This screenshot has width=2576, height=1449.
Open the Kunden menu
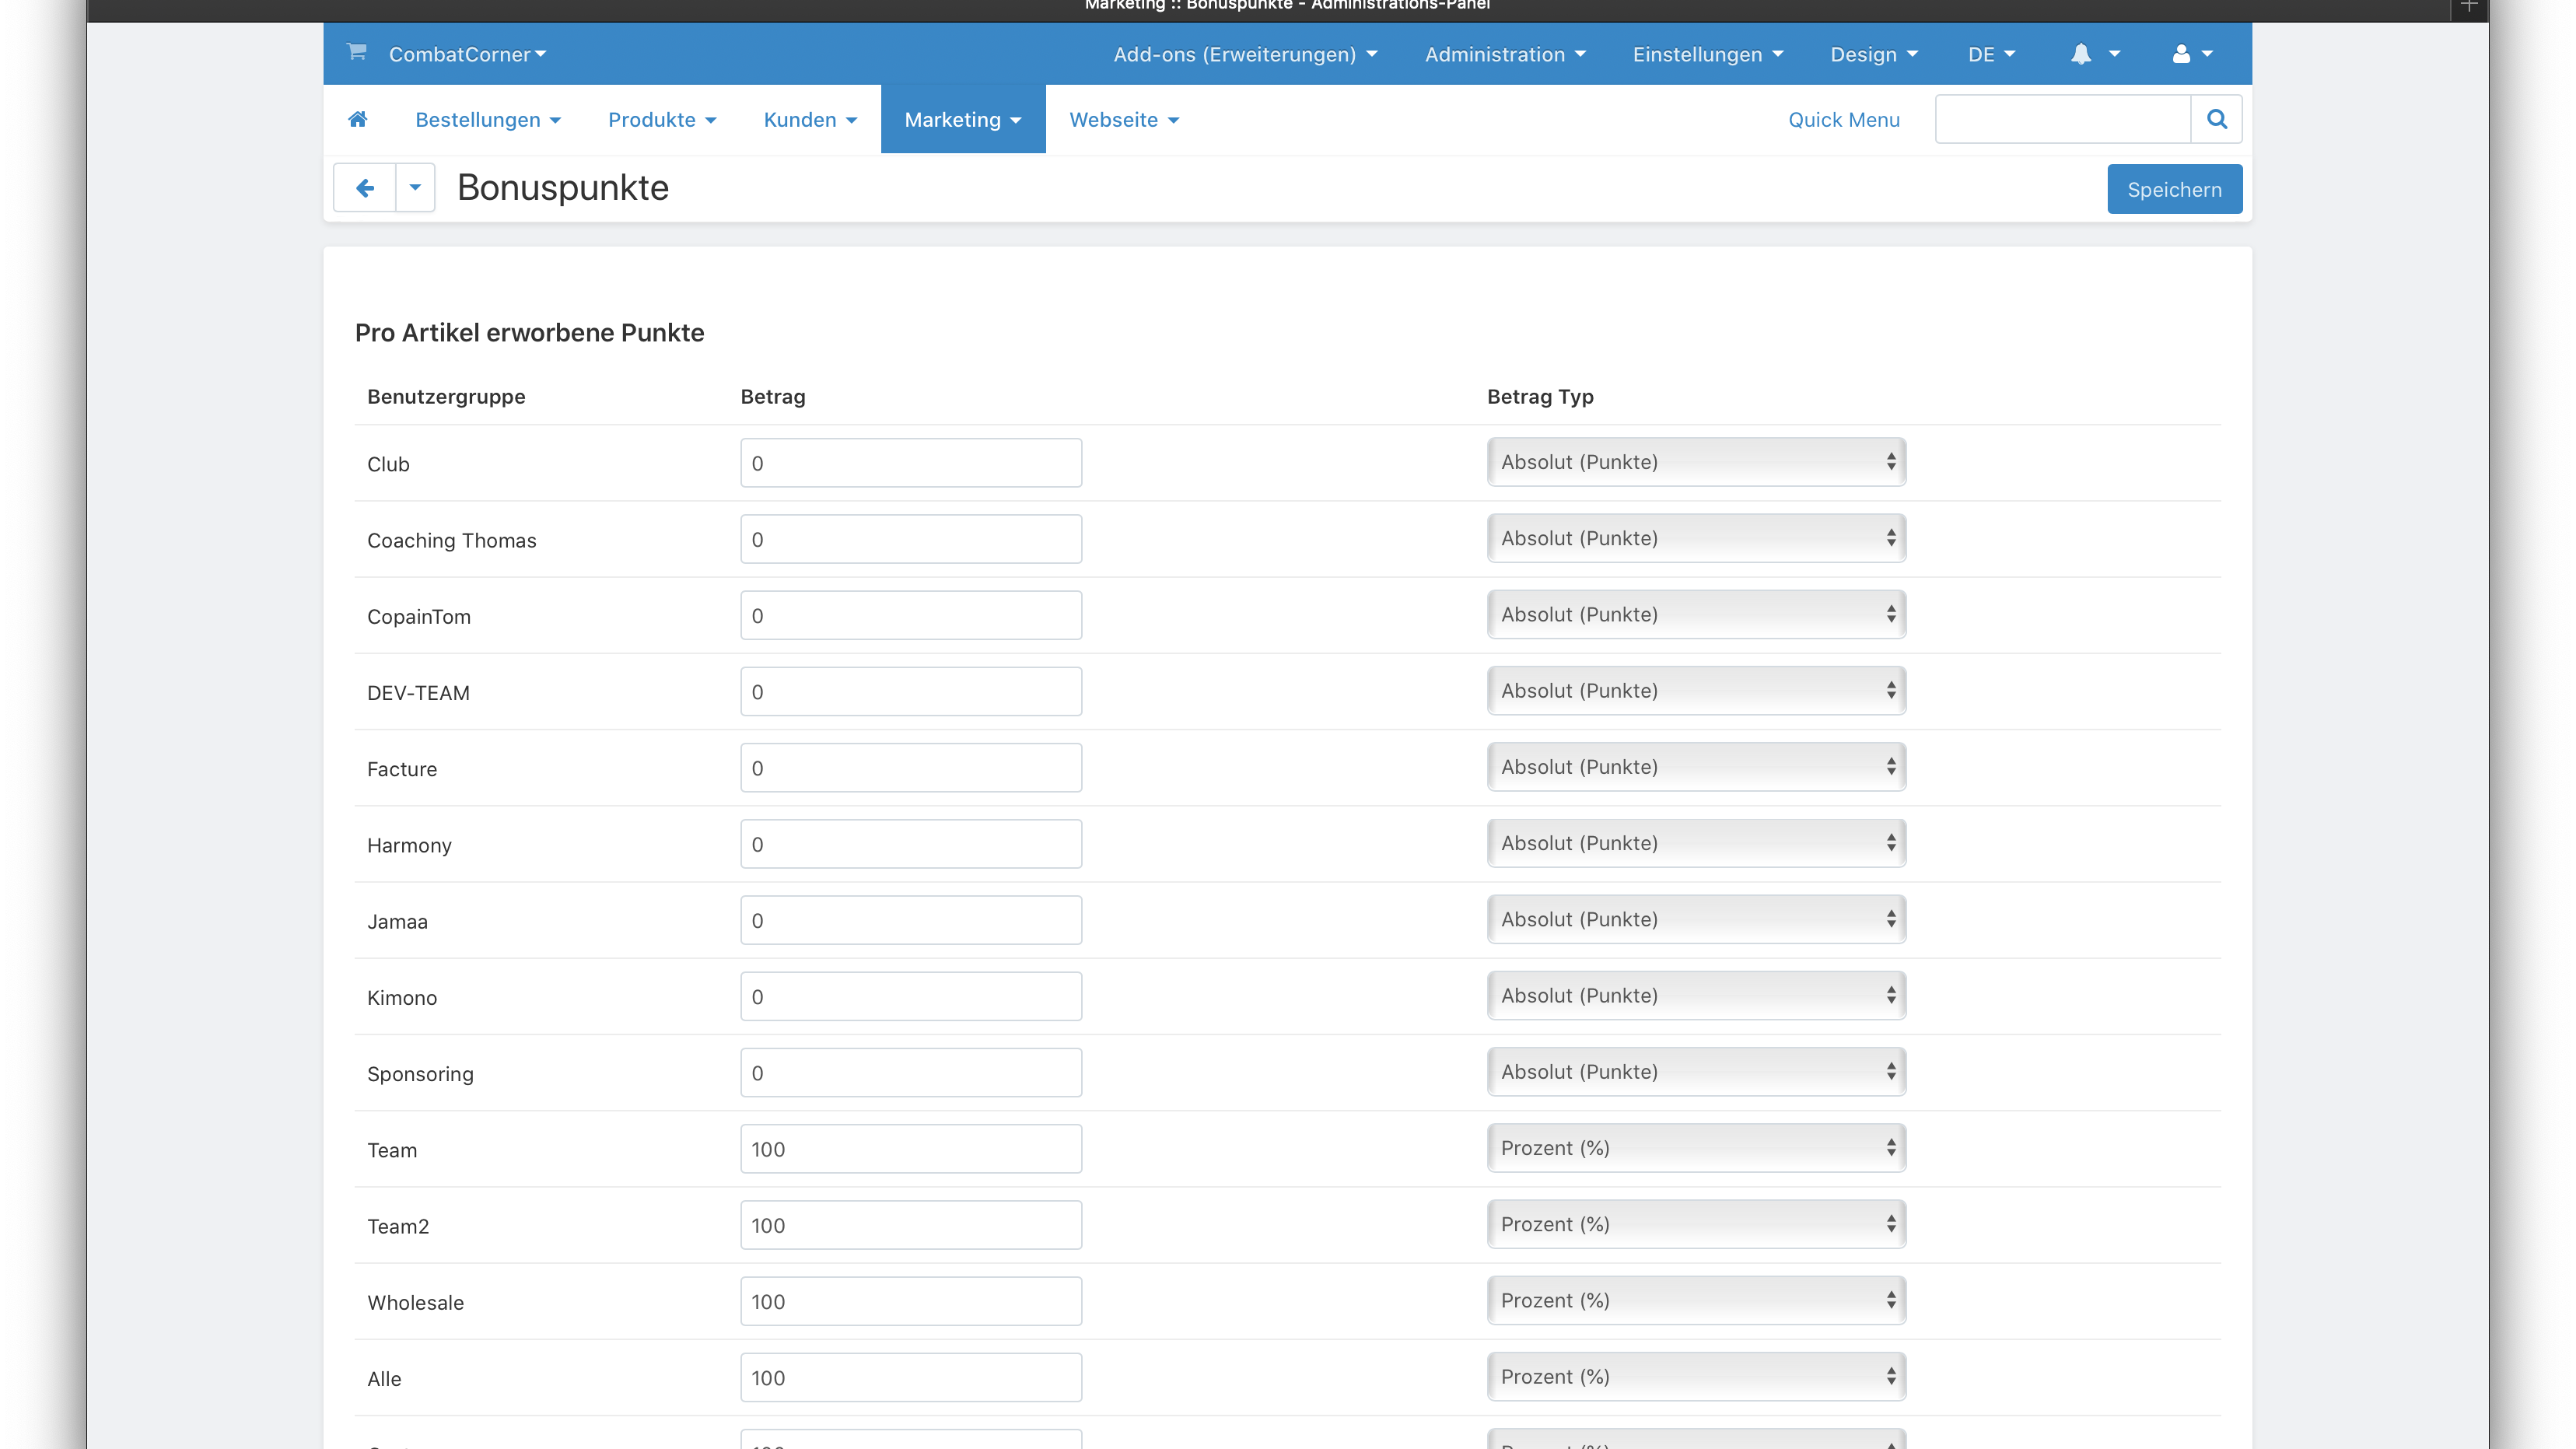(x=810, y=119)
